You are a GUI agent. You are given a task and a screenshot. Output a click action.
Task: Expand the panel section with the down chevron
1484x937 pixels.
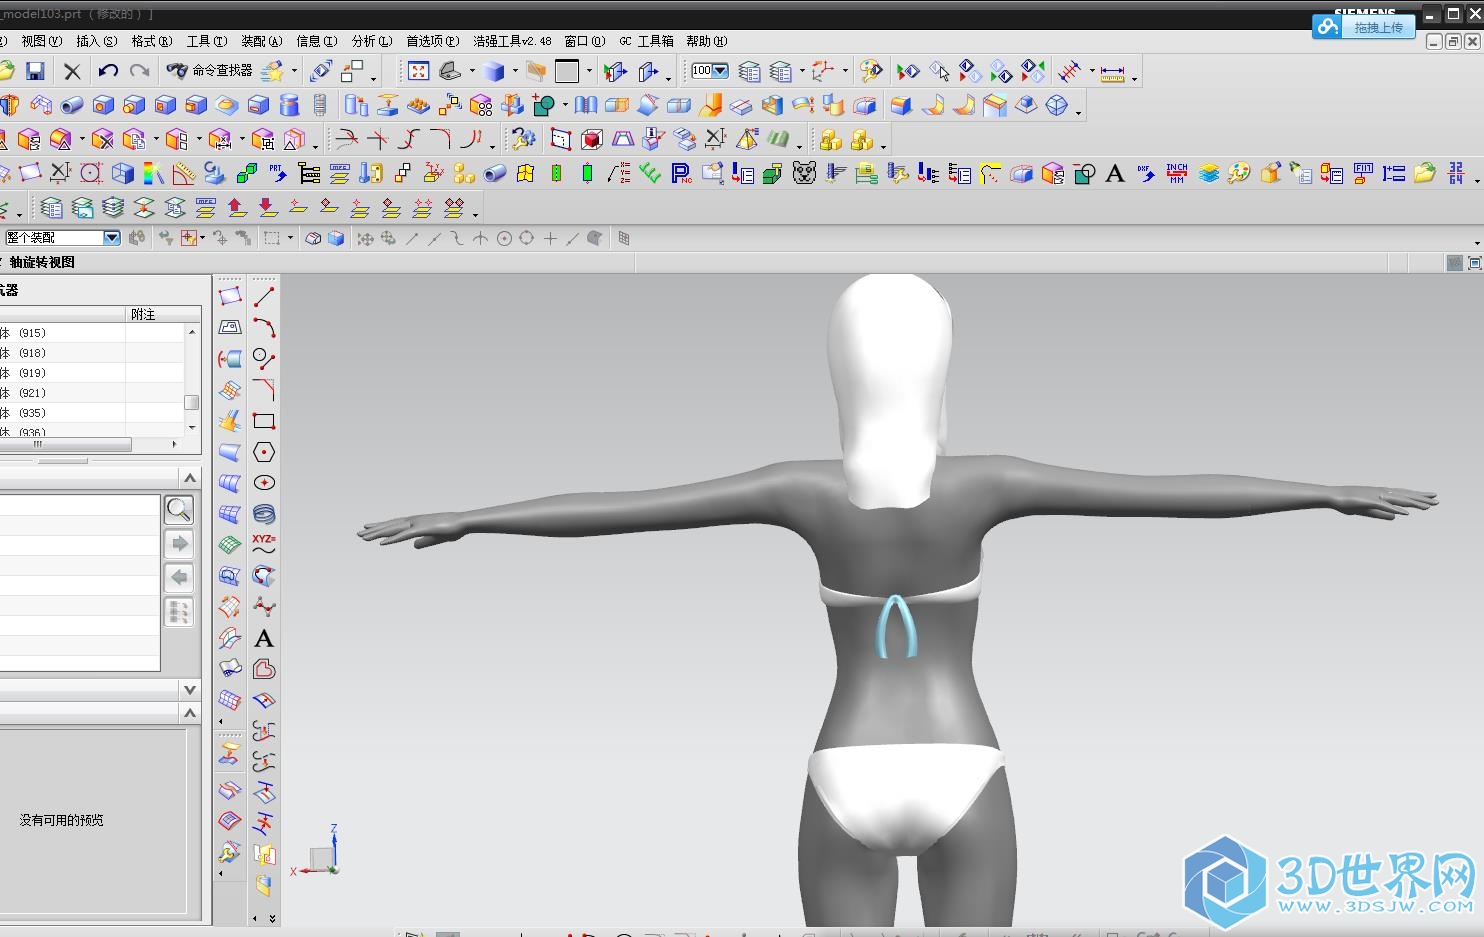coord(190,690)
